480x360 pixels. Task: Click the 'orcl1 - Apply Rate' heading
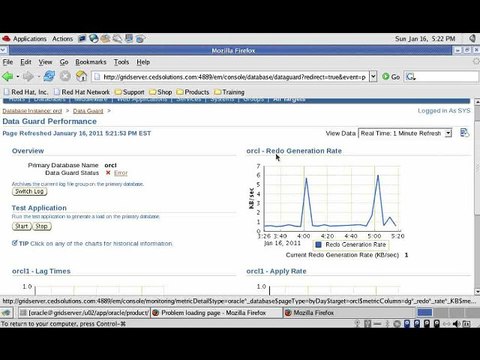coord(276,271)
